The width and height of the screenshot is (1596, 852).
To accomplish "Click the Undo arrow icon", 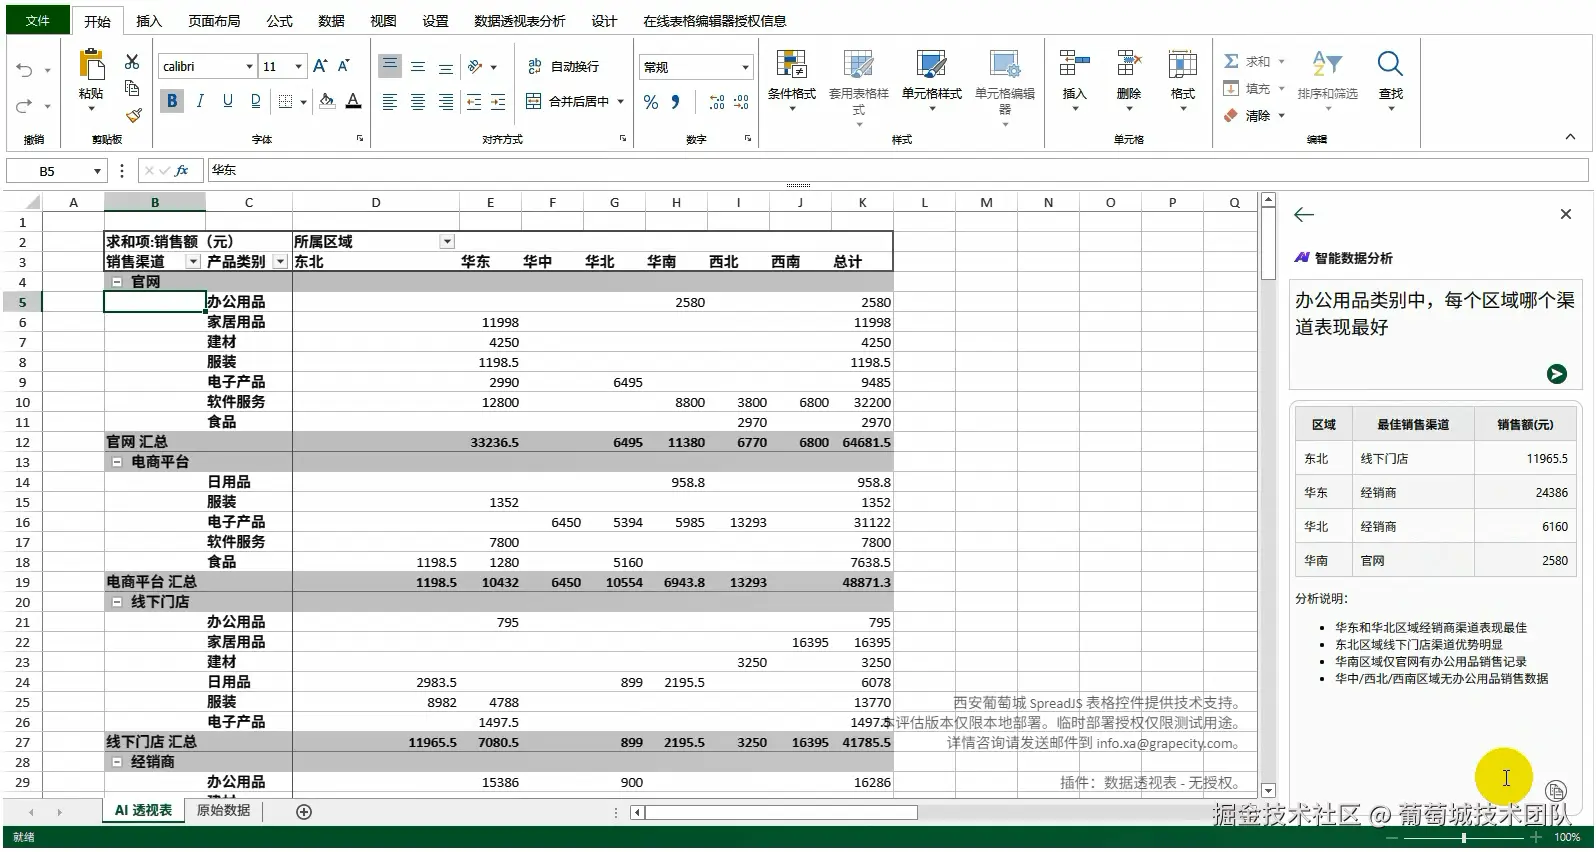I will (25, 70).
